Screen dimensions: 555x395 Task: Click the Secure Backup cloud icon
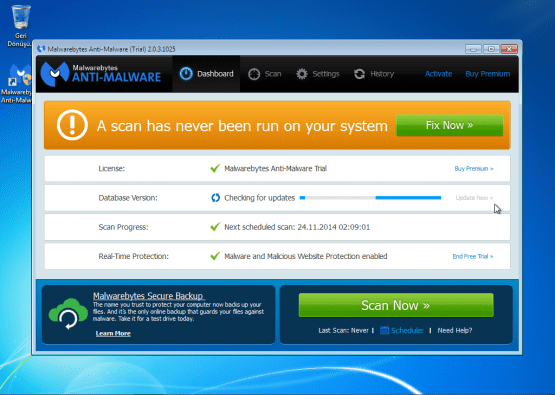coord(68,314)
